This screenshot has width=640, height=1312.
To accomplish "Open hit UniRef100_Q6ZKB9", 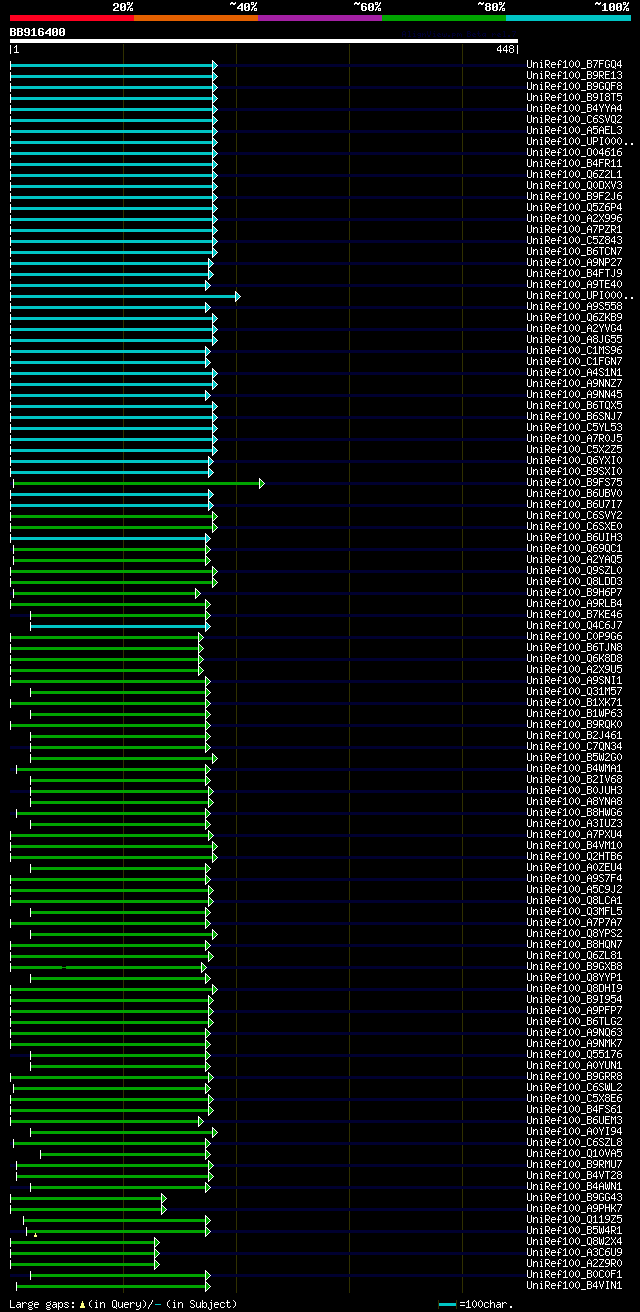I will click(574, 318).
